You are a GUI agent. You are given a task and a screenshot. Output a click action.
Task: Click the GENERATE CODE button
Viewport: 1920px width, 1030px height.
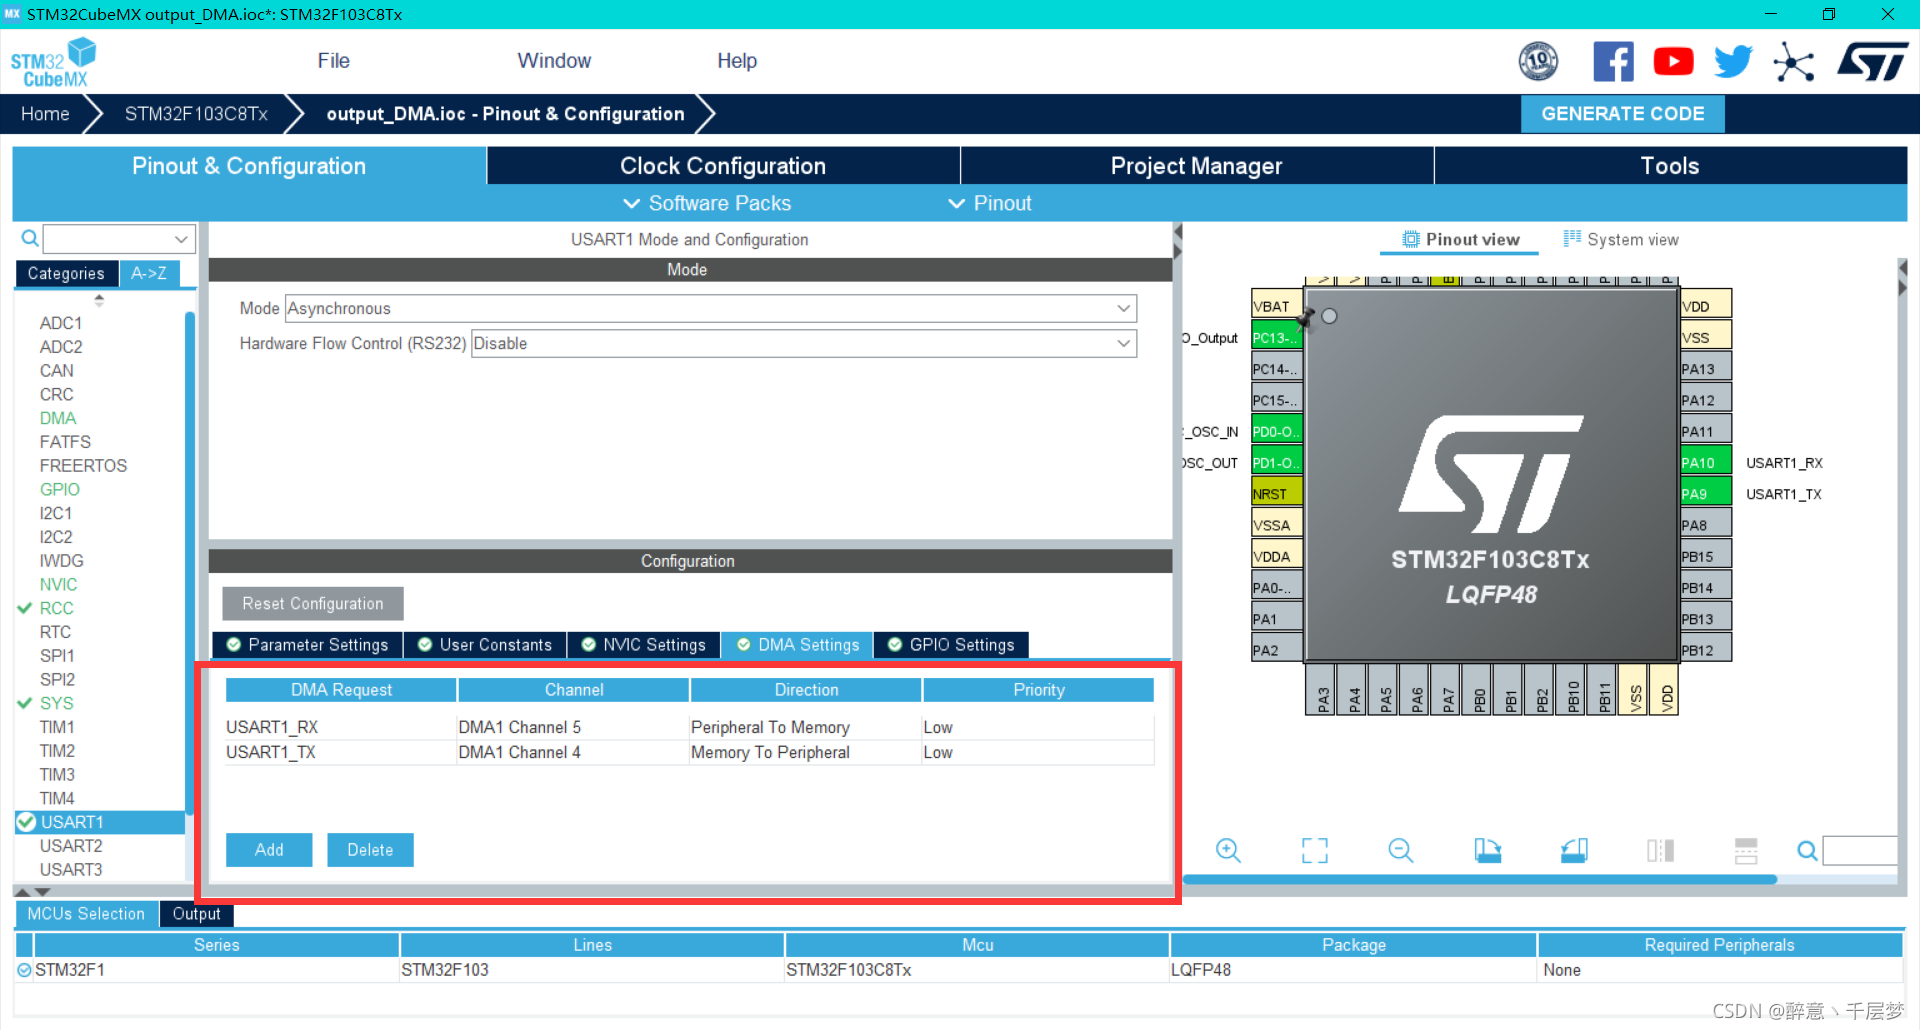(1623, 114)
